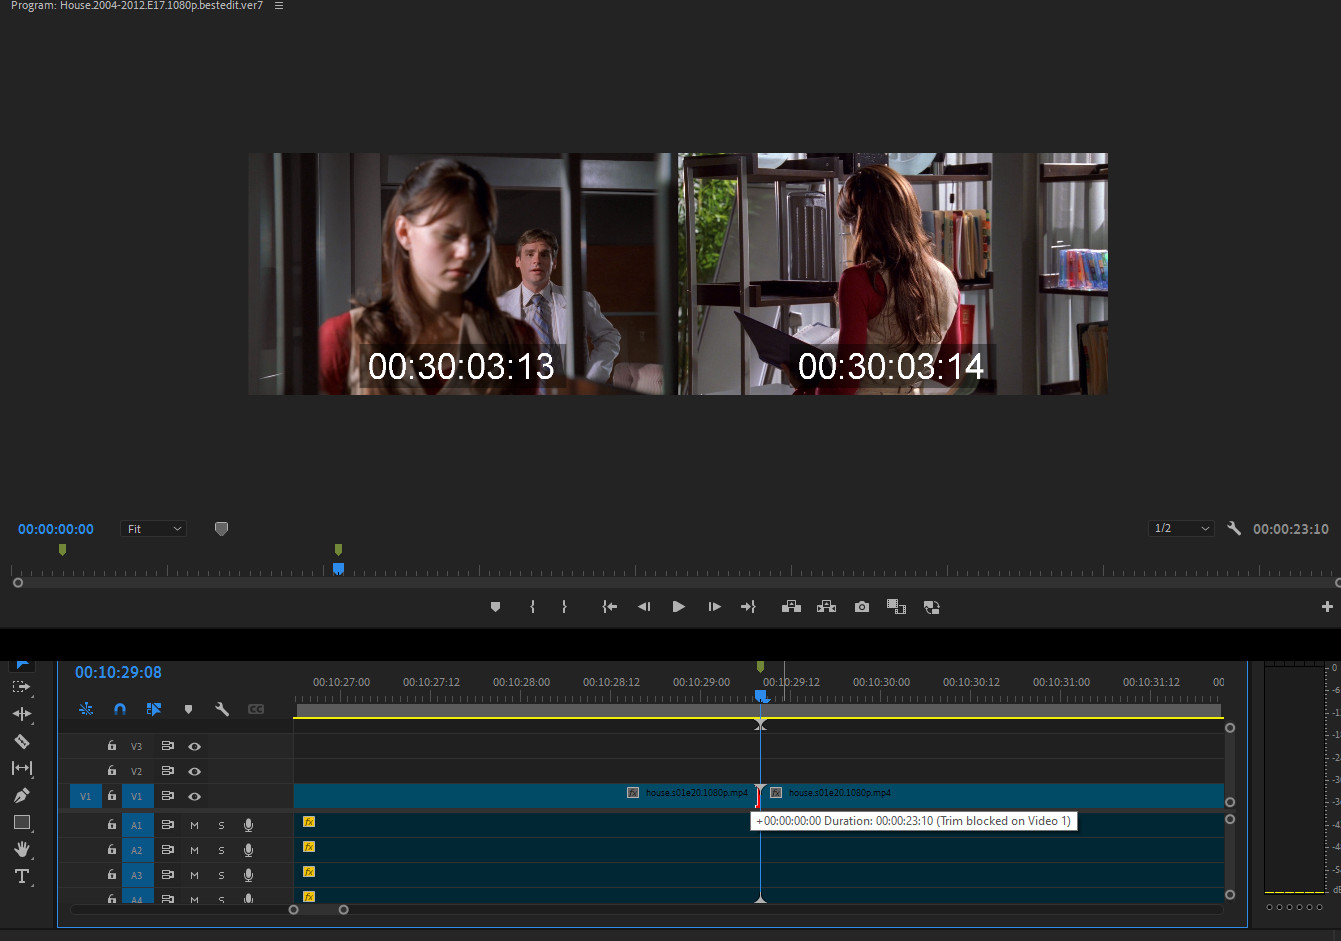Toggle captions track CC button
Screen dimensions: 1341x941
256,709
